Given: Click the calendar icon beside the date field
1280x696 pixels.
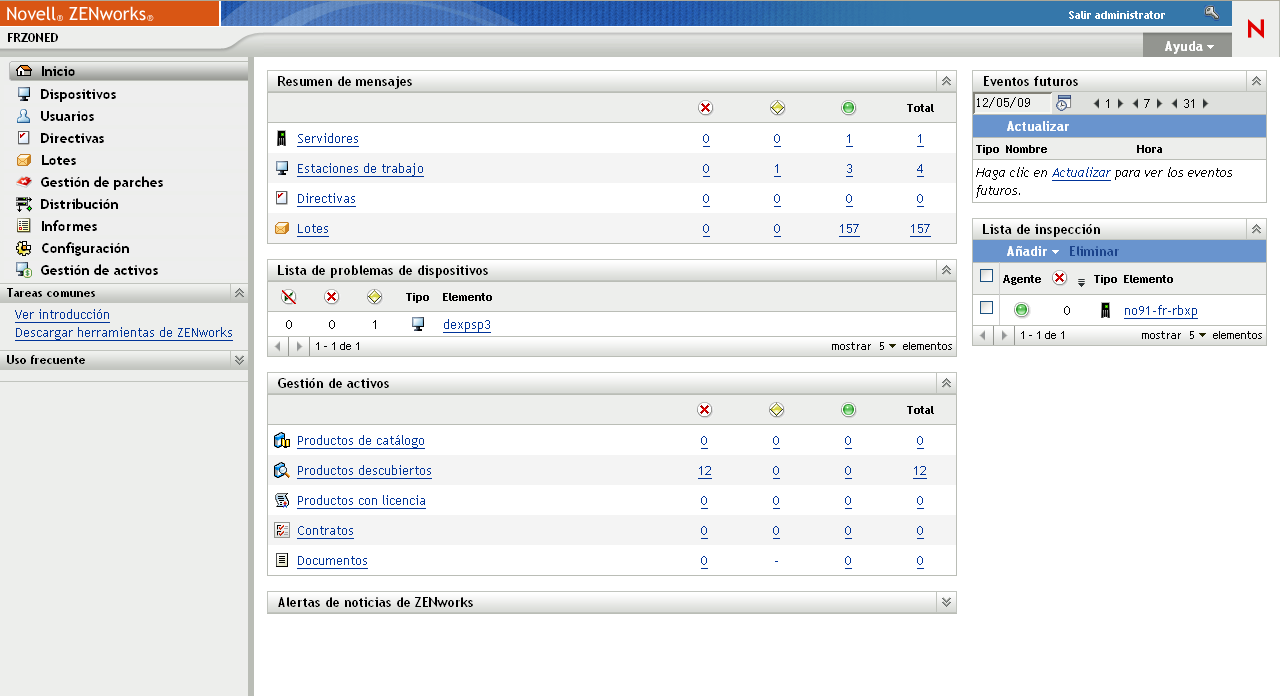Looking at the screenshot, I should click(x=1063, y=103).
